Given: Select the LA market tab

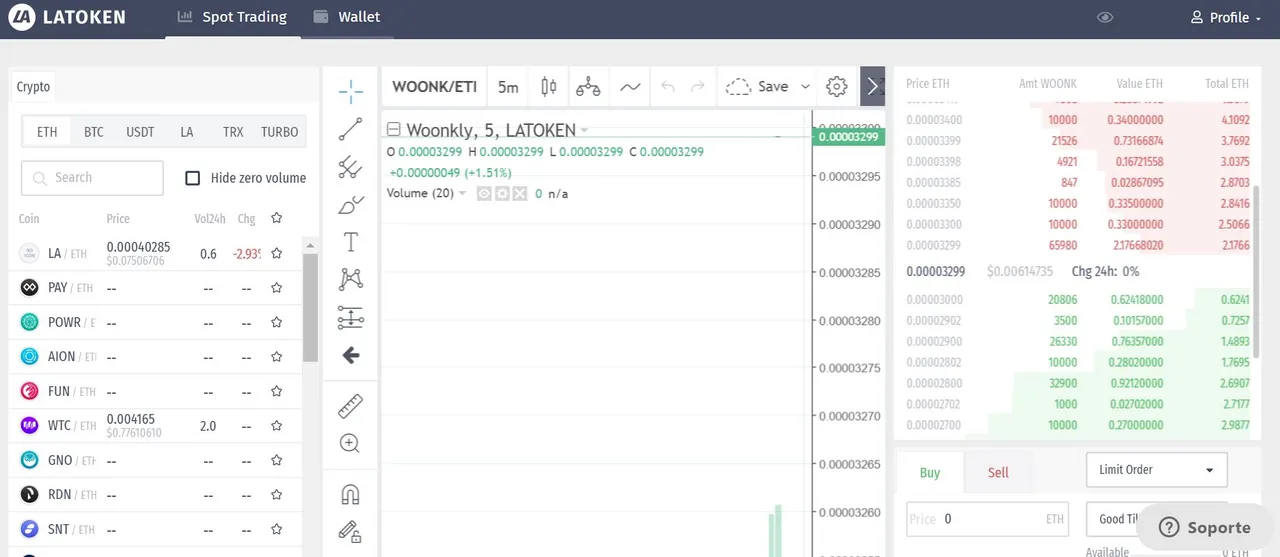Looking at the screenshot, I should [x=187, y=132].
